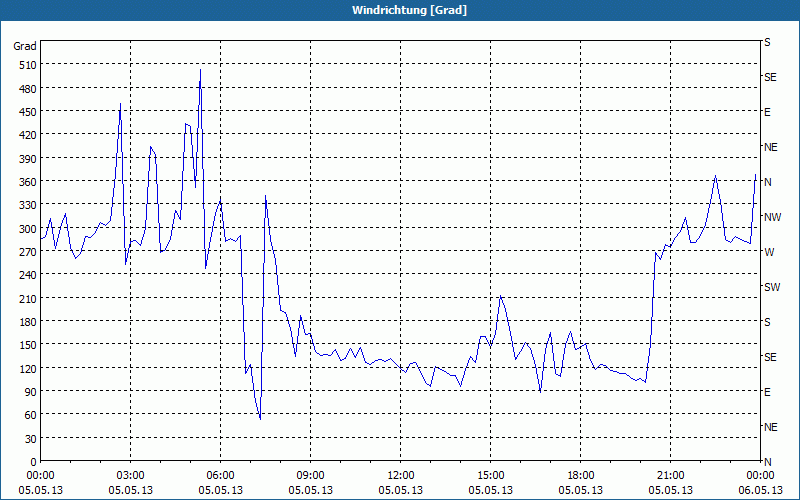This screenshot has width=800, height=500.
Task: Click the 21:00 time label
Action: pos(670,476)
